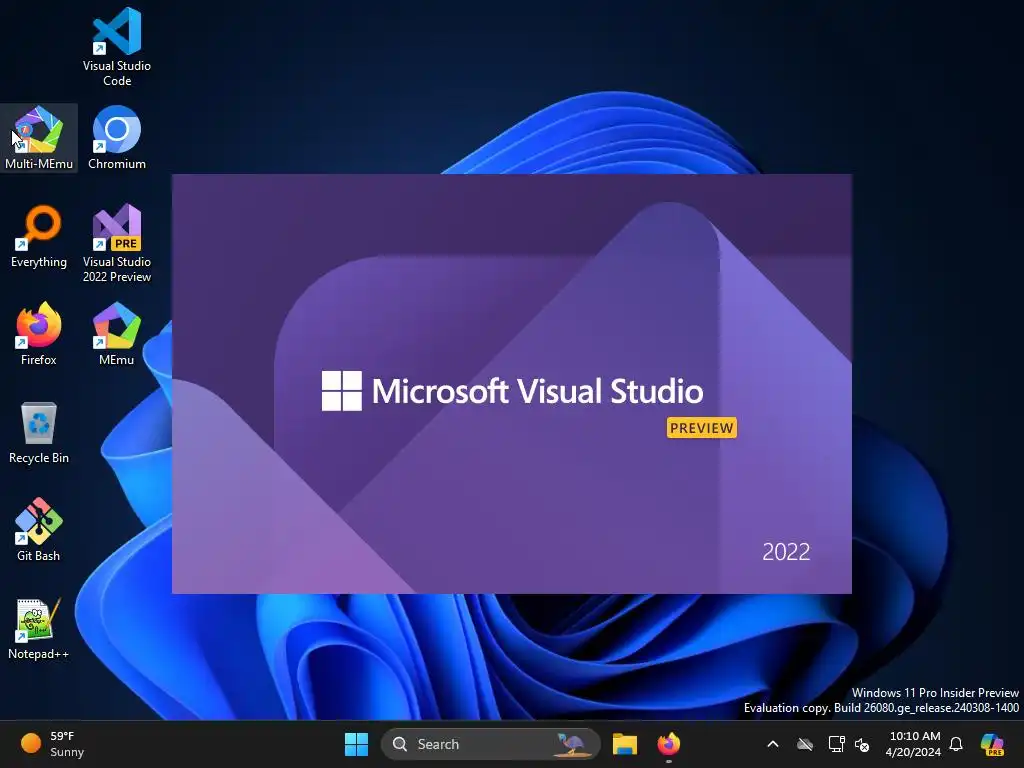Open the clock showing 10:10 AM
The height and width of the screenshot is (768, 1024).
(913, 744)
